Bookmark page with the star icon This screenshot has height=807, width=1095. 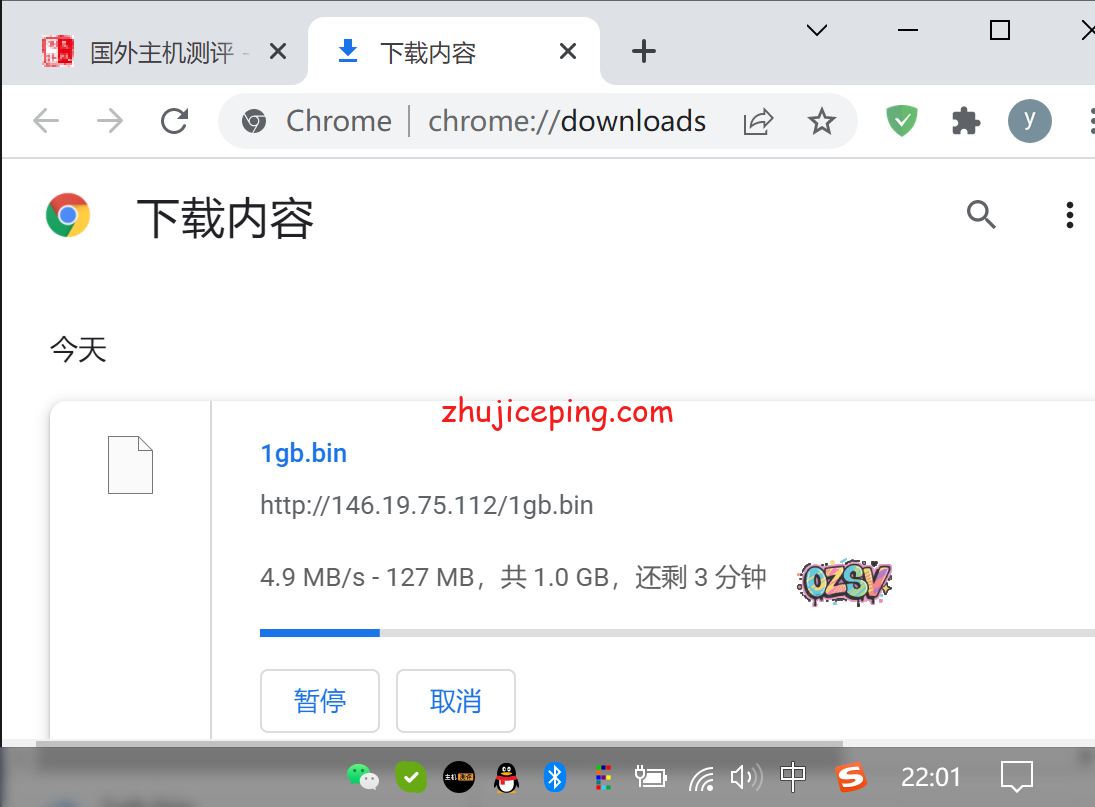[x=821, y=122]
